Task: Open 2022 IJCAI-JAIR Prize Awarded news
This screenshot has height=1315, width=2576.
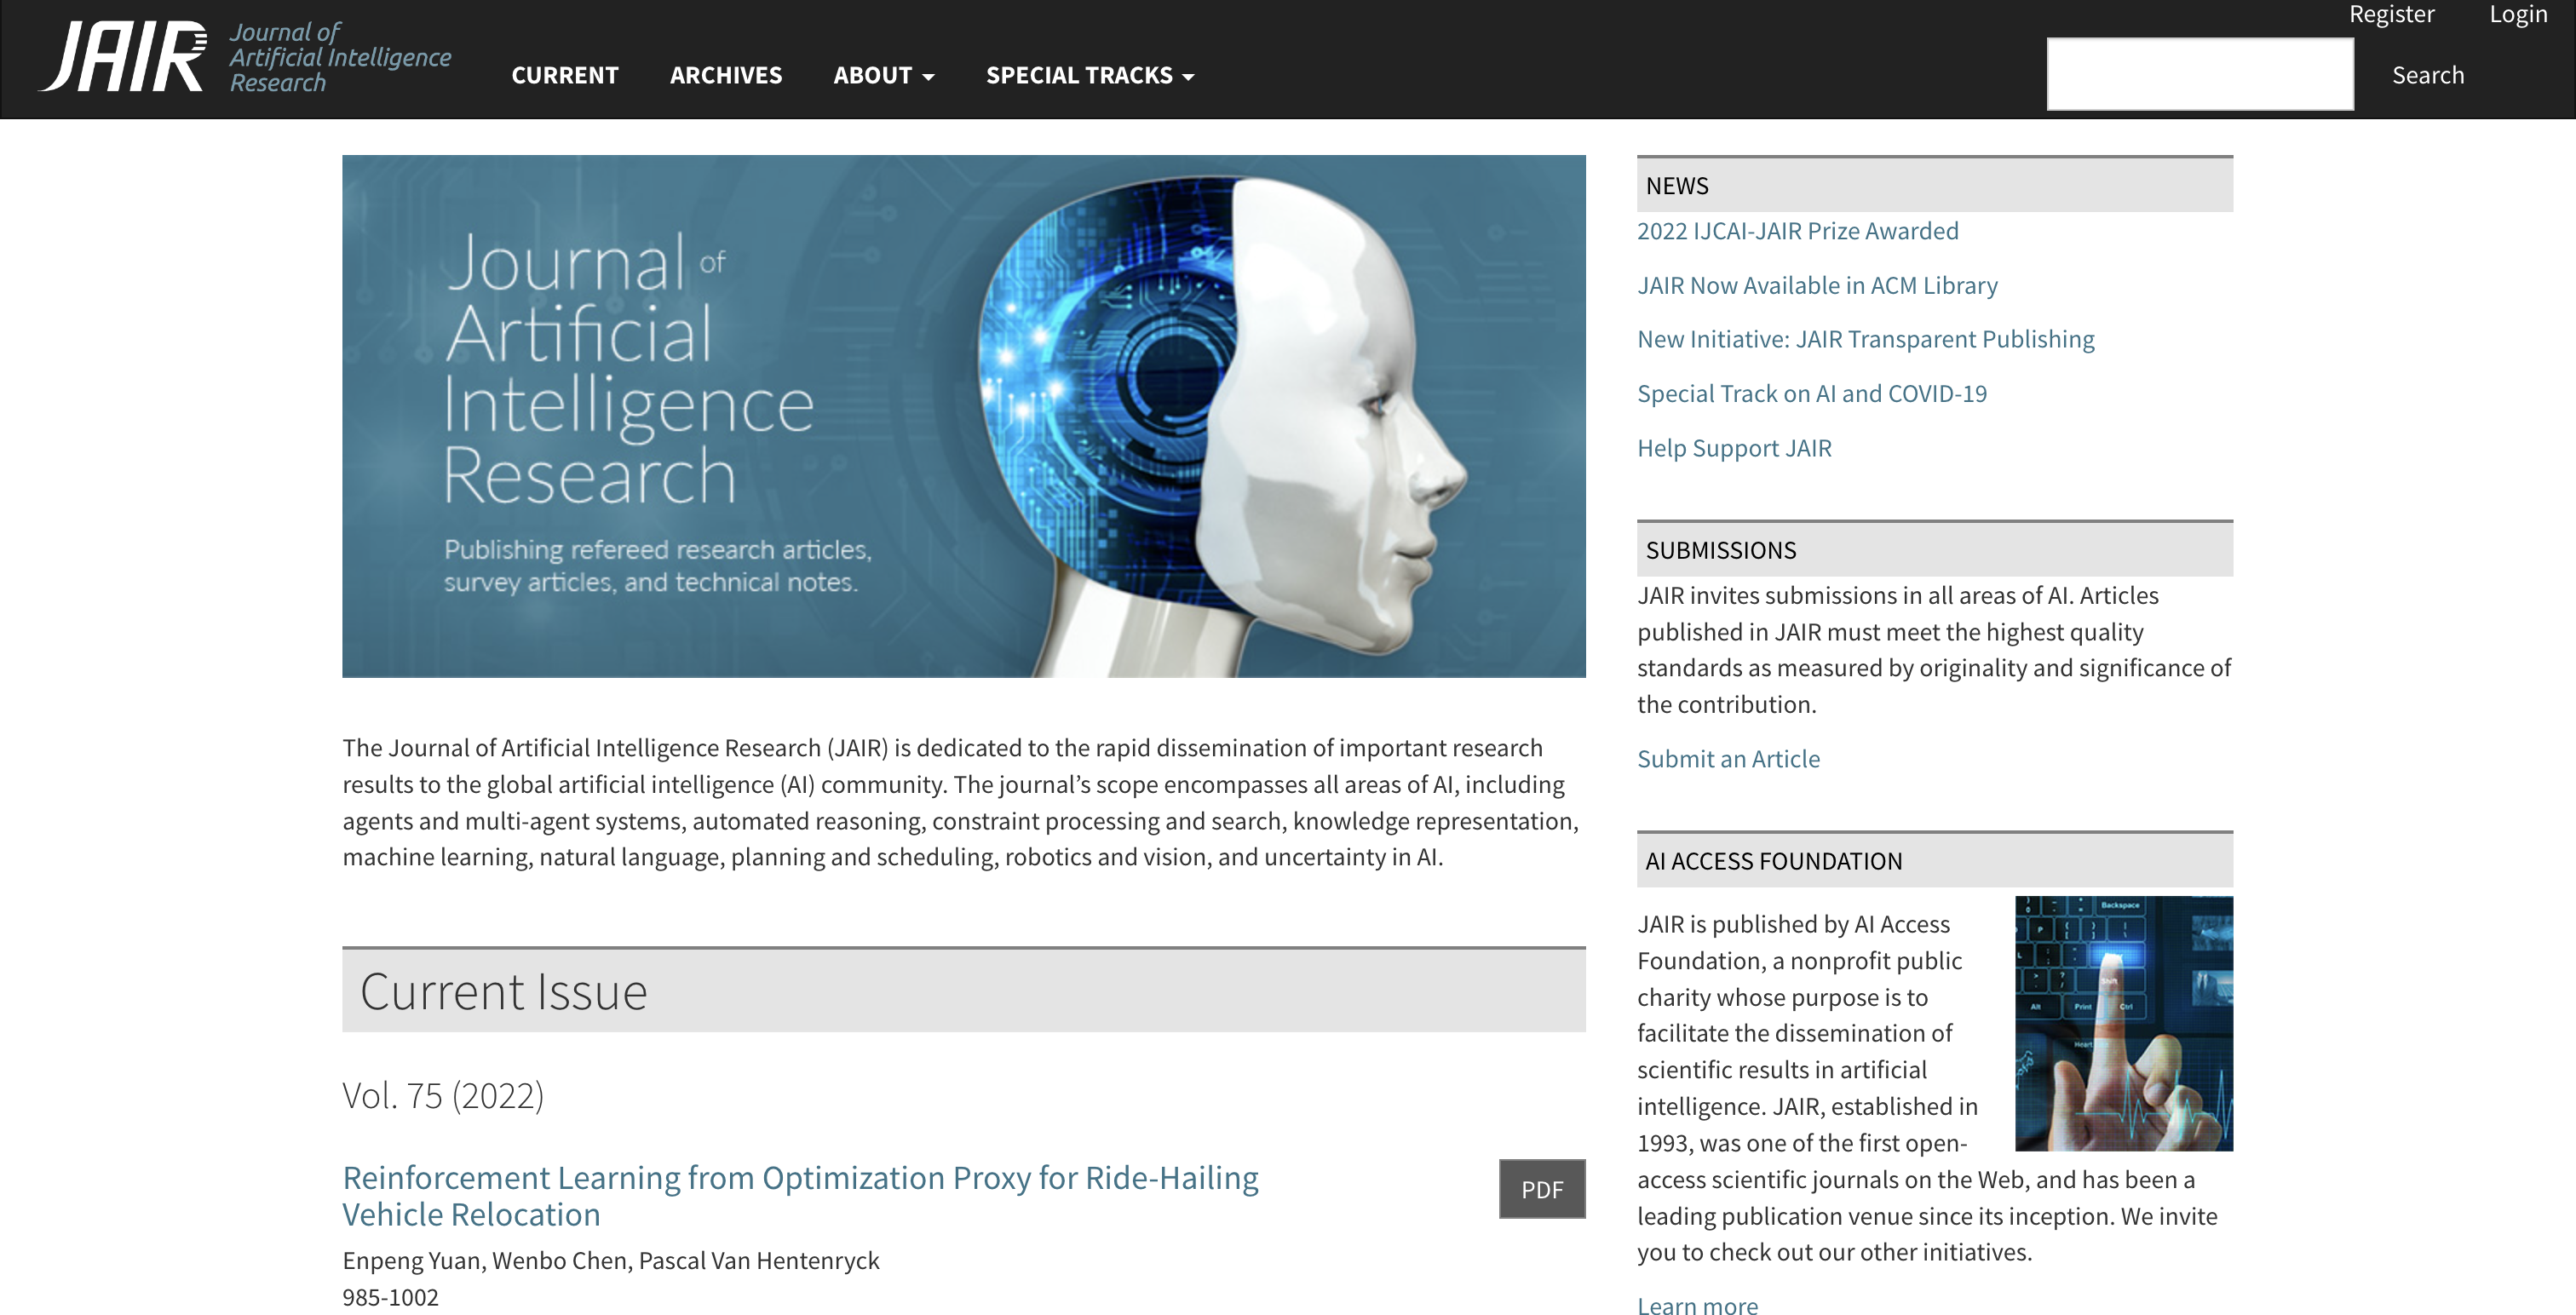Action: point(1797,231)
